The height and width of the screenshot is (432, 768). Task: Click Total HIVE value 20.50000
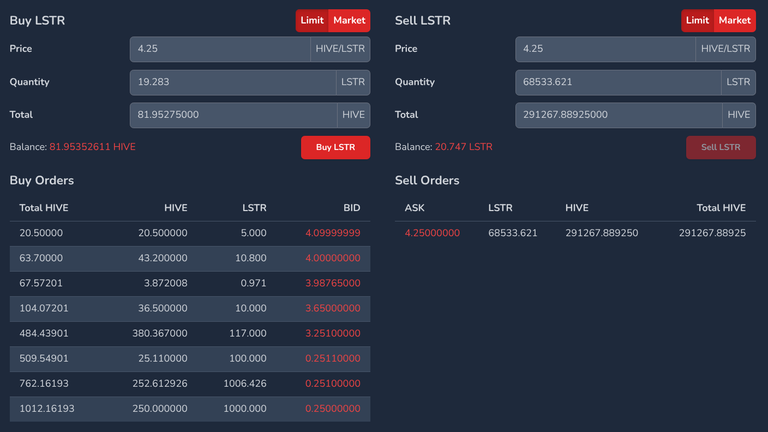[x=41, y=233]
